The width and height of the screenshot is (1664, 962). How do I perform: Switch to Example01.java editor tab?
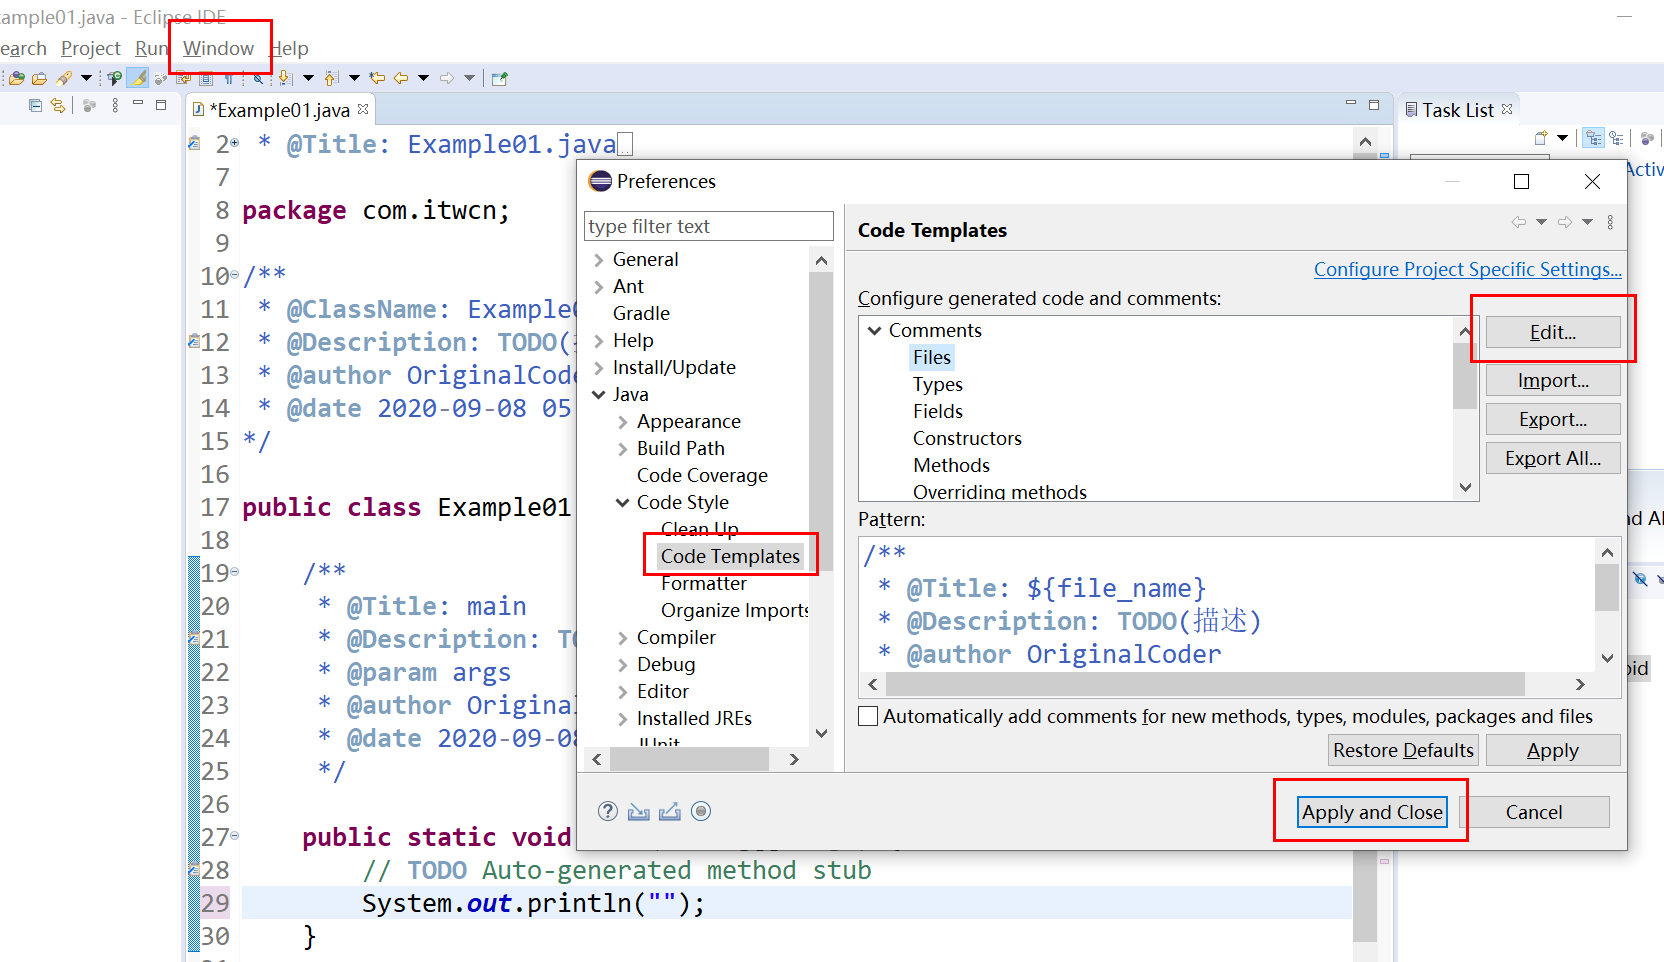(281, 110)
